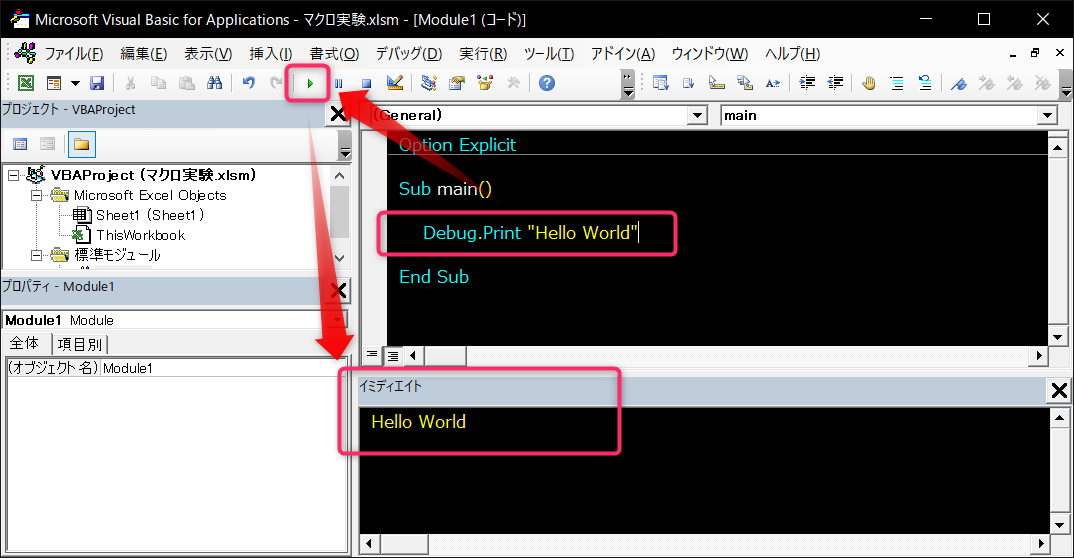The image size is (1074, 558).
Task: Open the Project Explorer toolbar icon
Action: point(429,84)
